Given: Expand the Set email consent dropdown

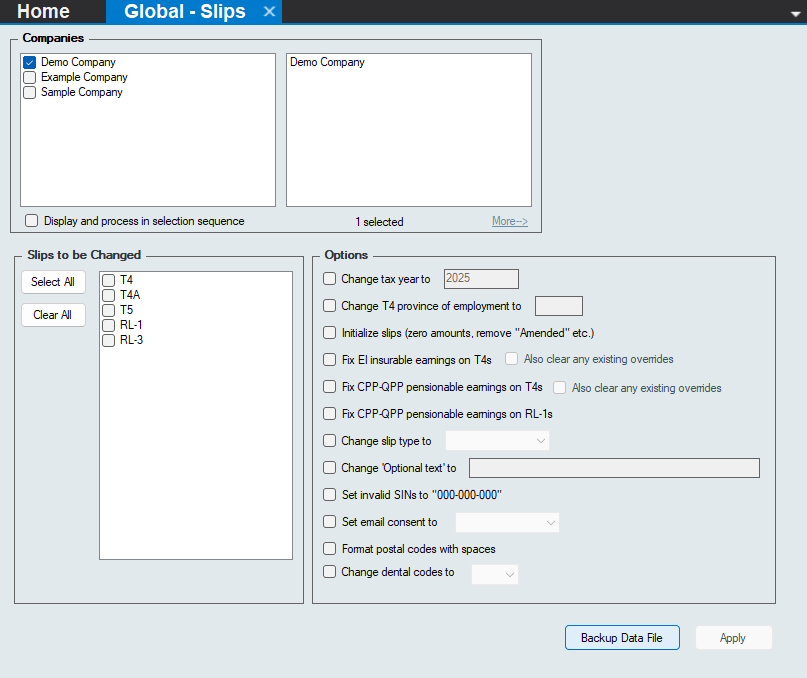Looking at the screenshot, I should (507, 522).
